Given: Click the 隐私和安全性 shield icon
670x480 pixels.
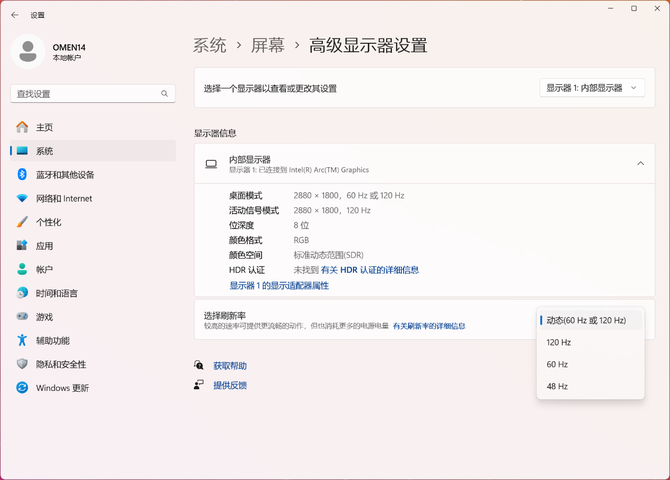Looking at the screenshot, I should click(x=22, y=364).
